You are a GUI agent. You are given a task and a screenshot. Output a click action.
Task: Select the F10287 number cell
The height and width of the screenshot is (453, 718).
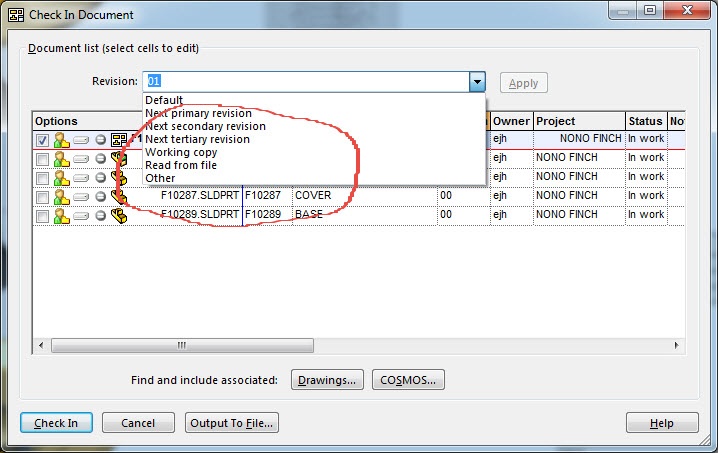click(x=267, y=196)
